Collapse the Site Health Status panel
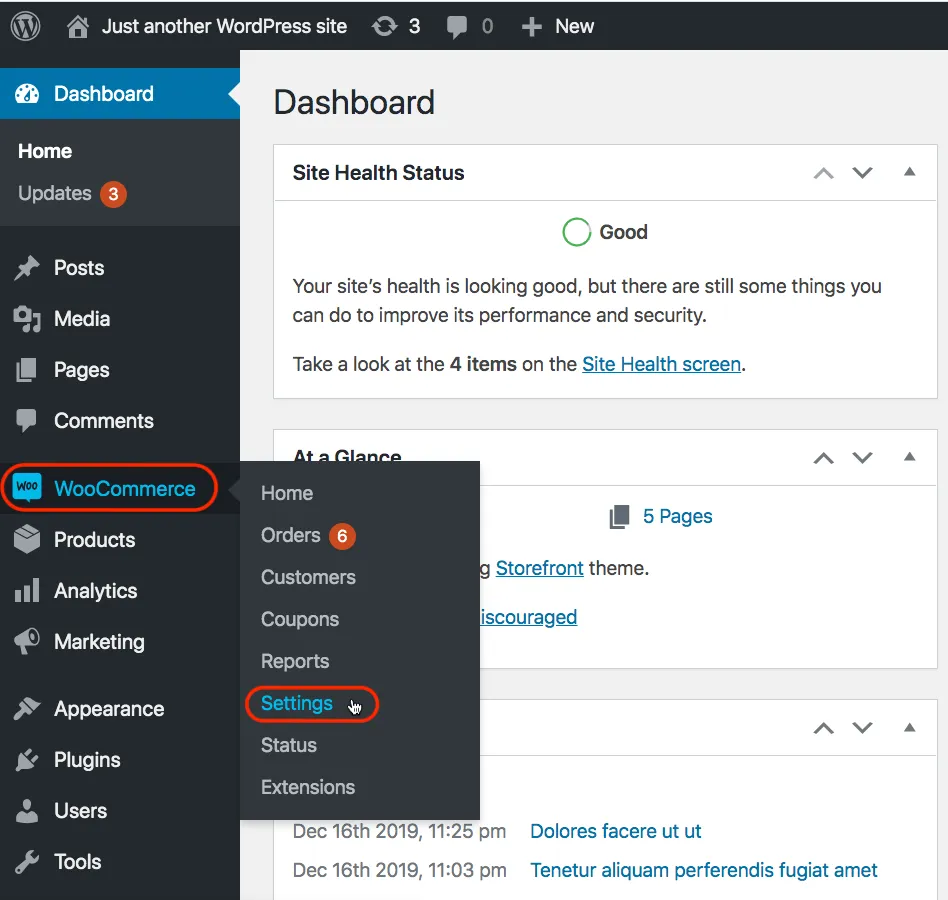948x900 pixels. pos(909,172)
